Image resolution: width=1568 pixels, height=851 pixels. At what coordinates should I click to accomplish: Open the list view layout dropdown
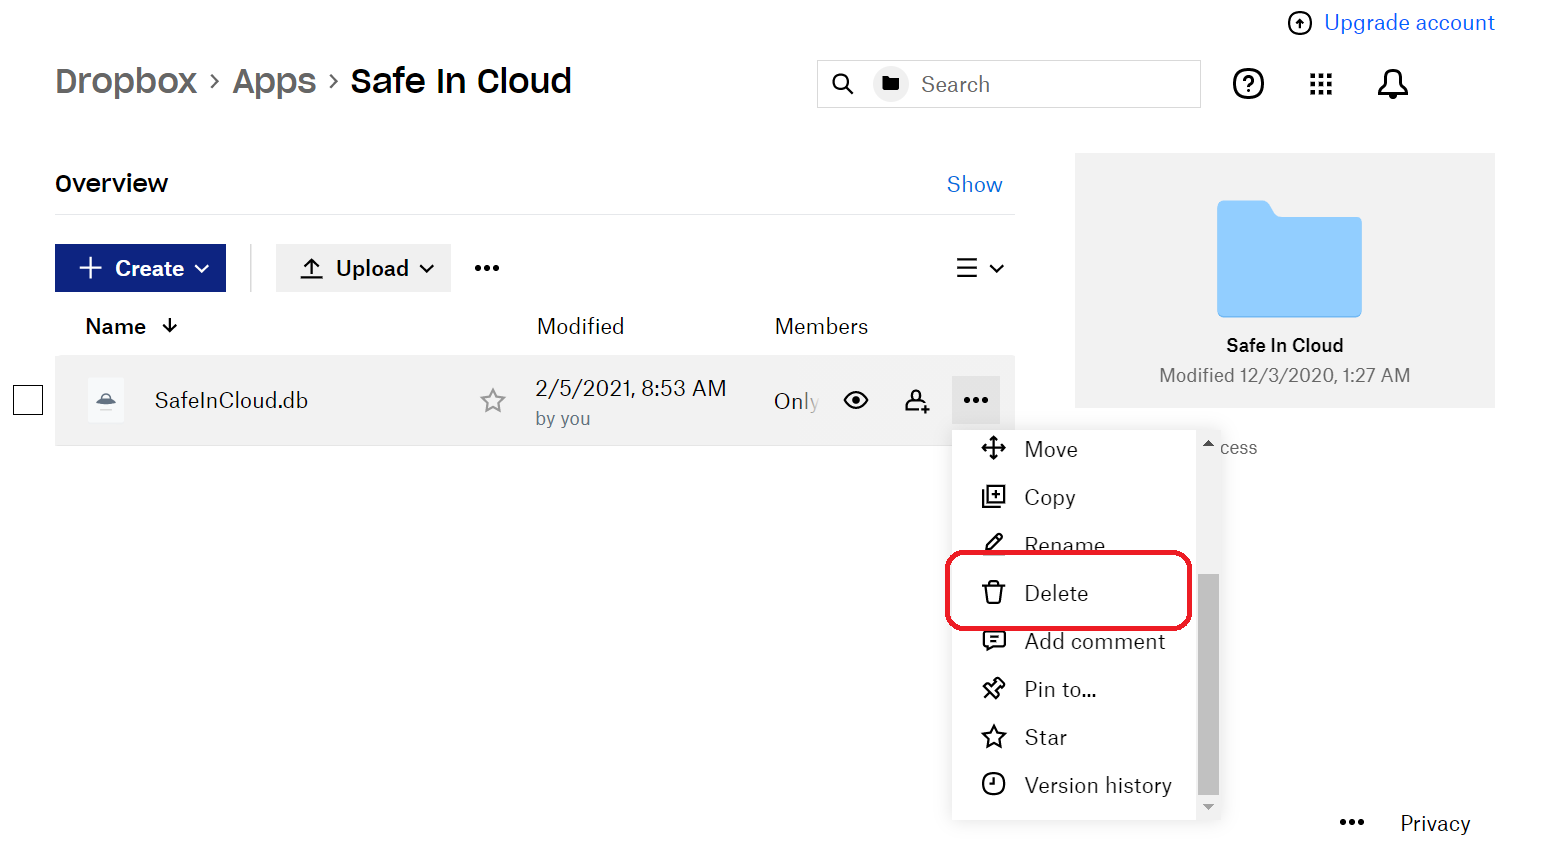pyautogui.click(x=980, y=268)
